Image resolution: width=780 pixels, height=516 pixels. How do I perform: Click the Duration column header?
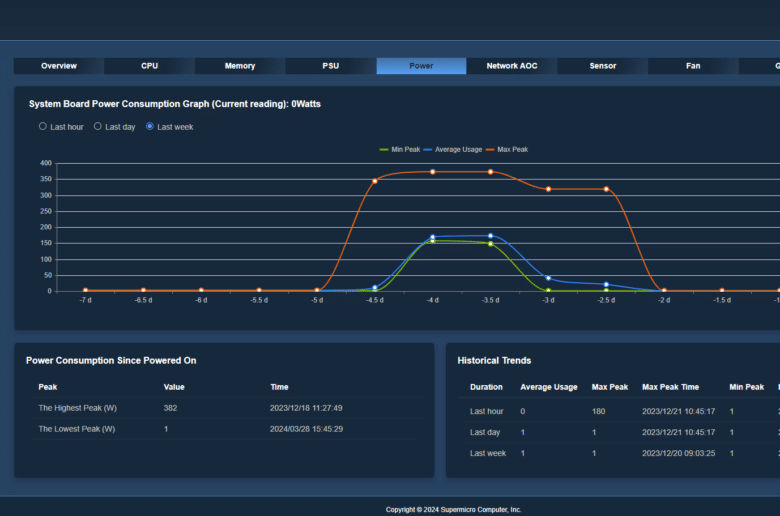486,387
